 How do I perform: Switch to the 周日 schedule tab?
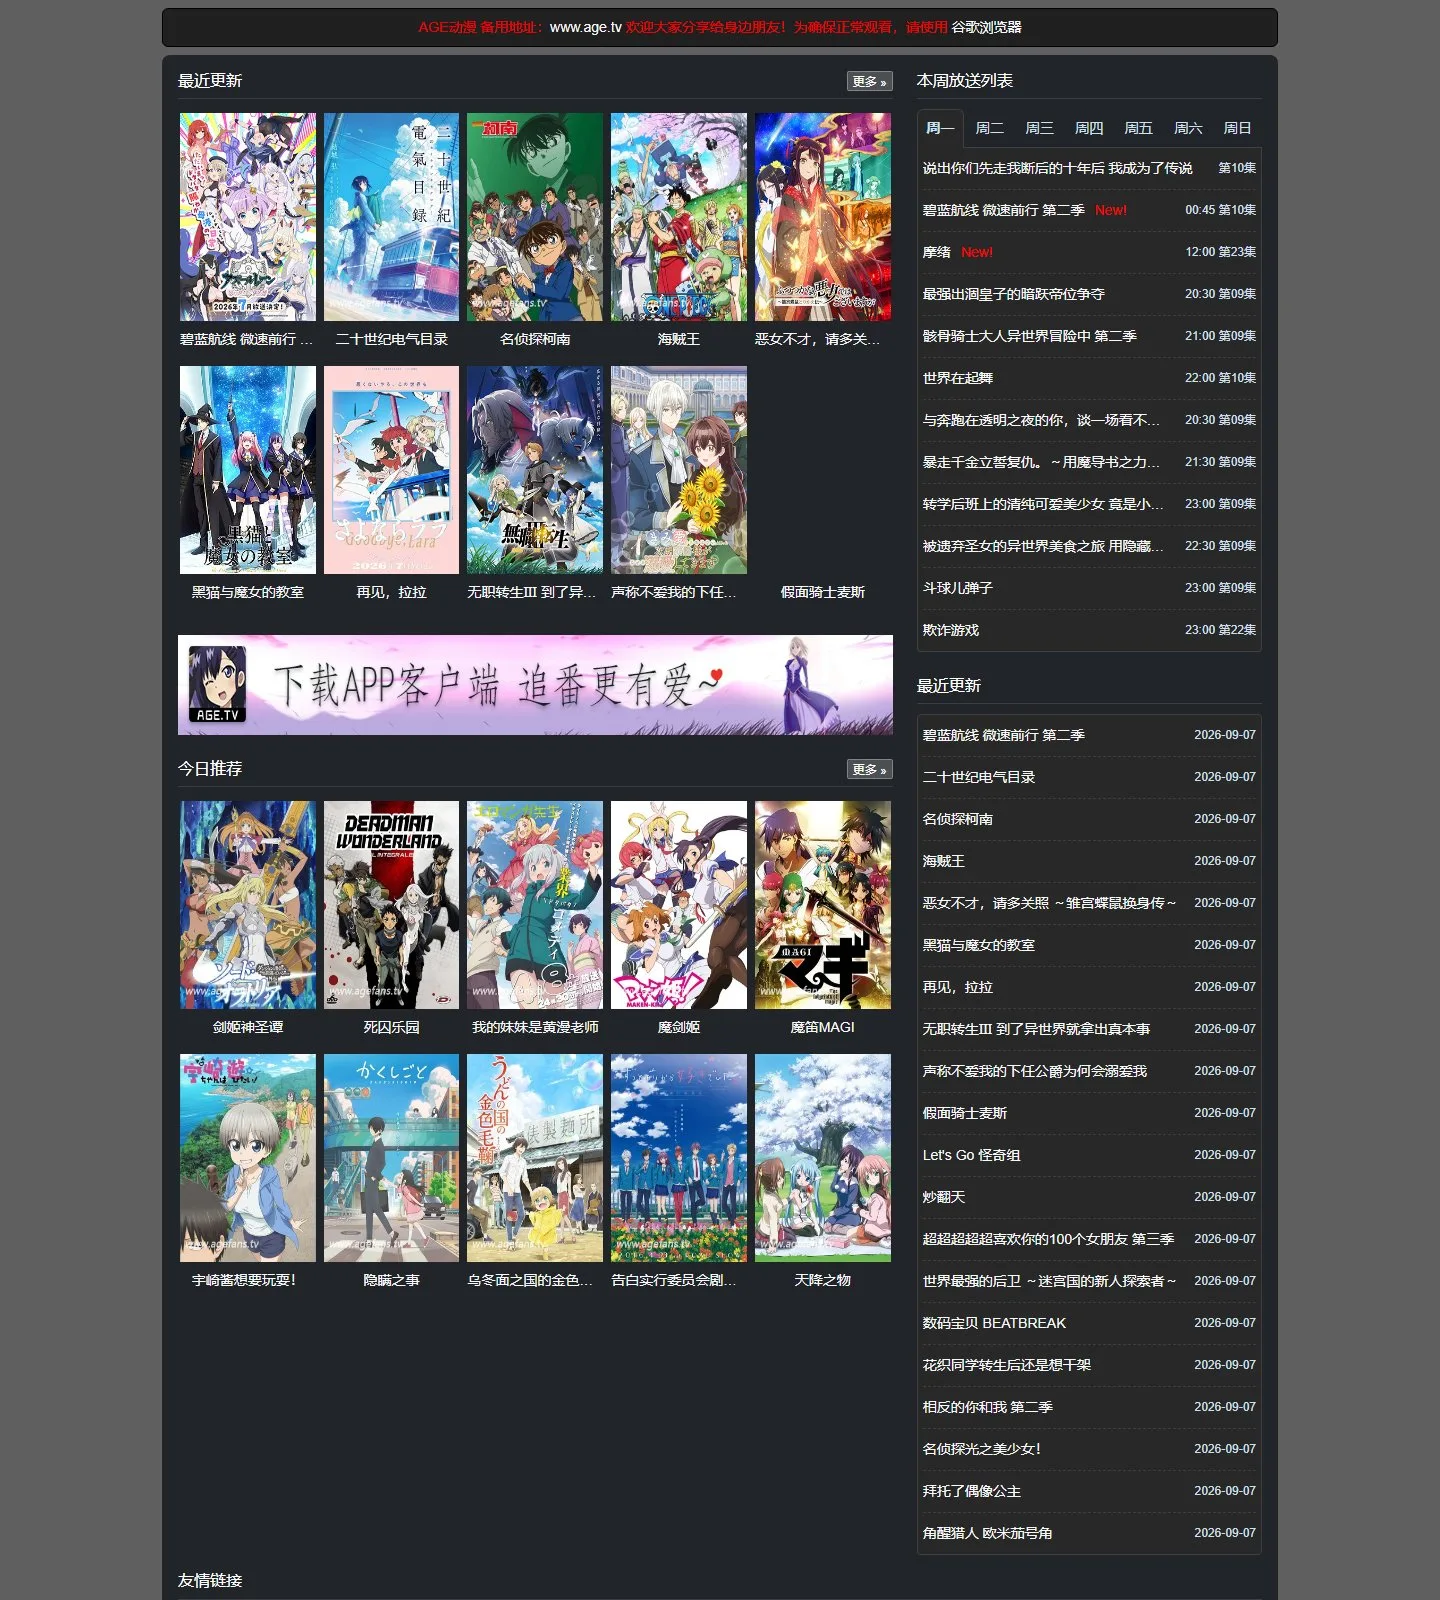(1237, 128)
